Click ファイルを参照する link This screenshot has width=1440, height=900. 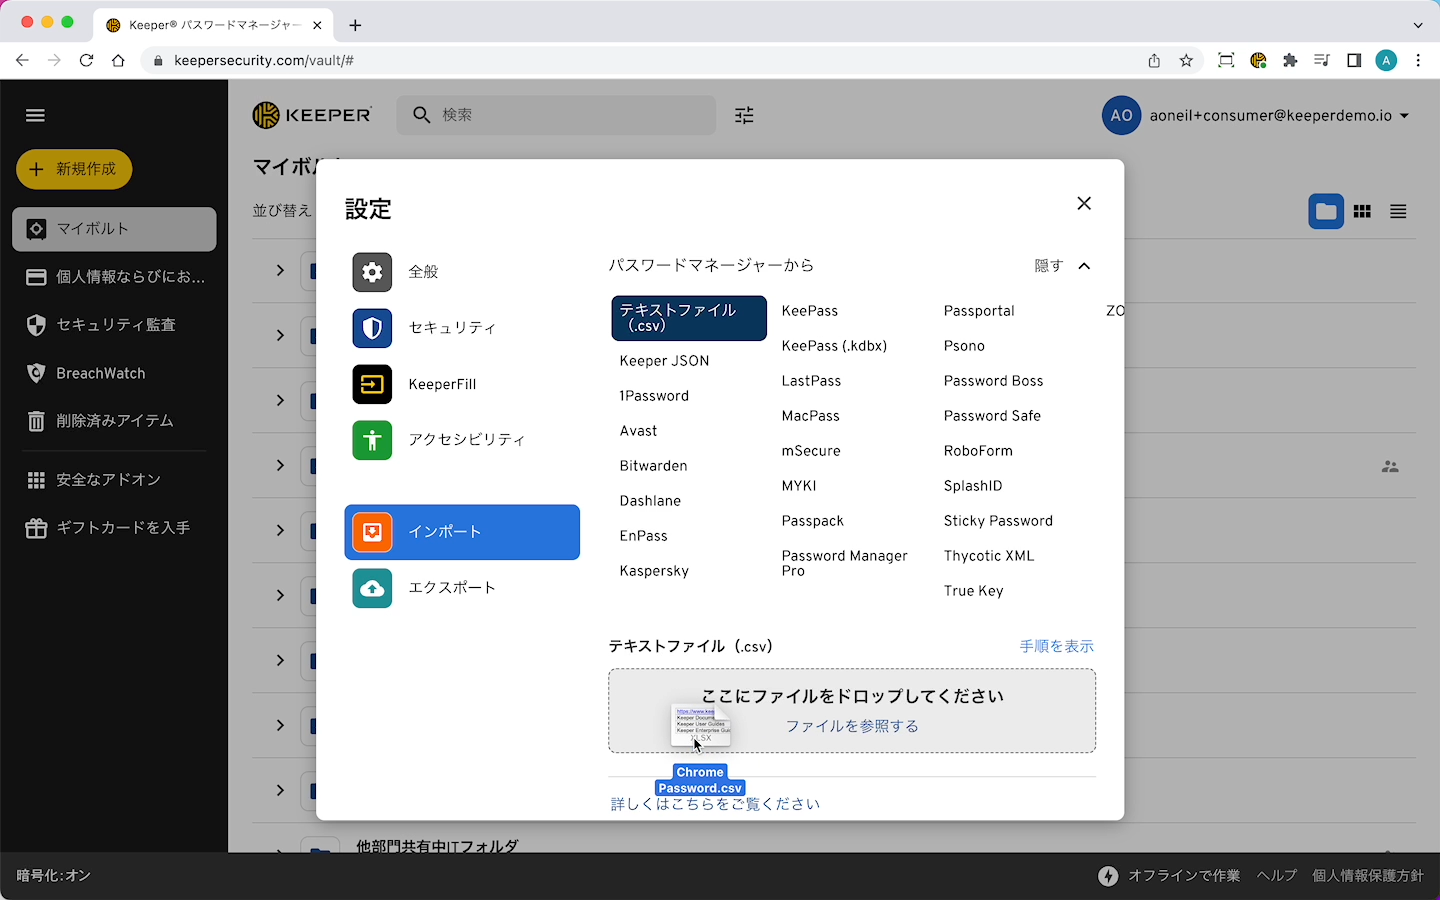click(852, 726)
